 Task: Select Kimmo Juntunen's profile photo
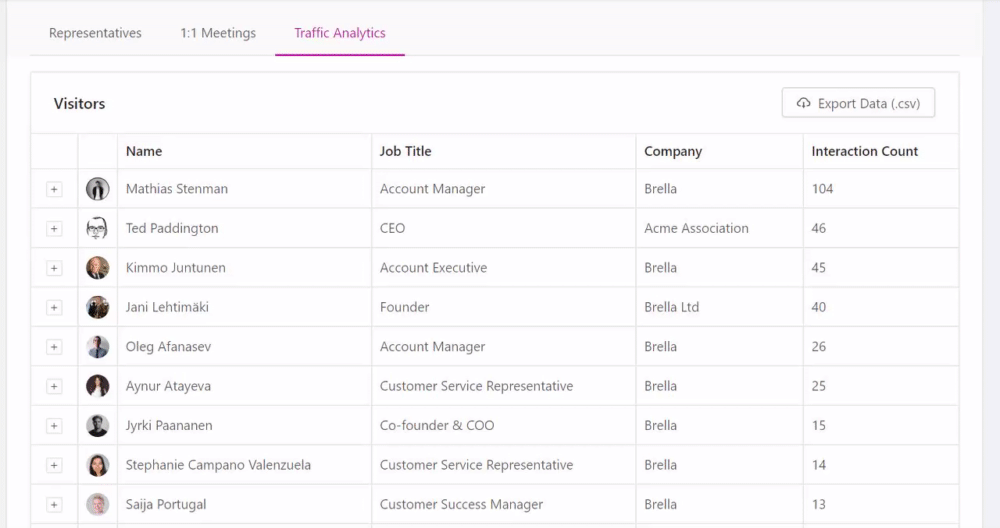tap(98, 268)
